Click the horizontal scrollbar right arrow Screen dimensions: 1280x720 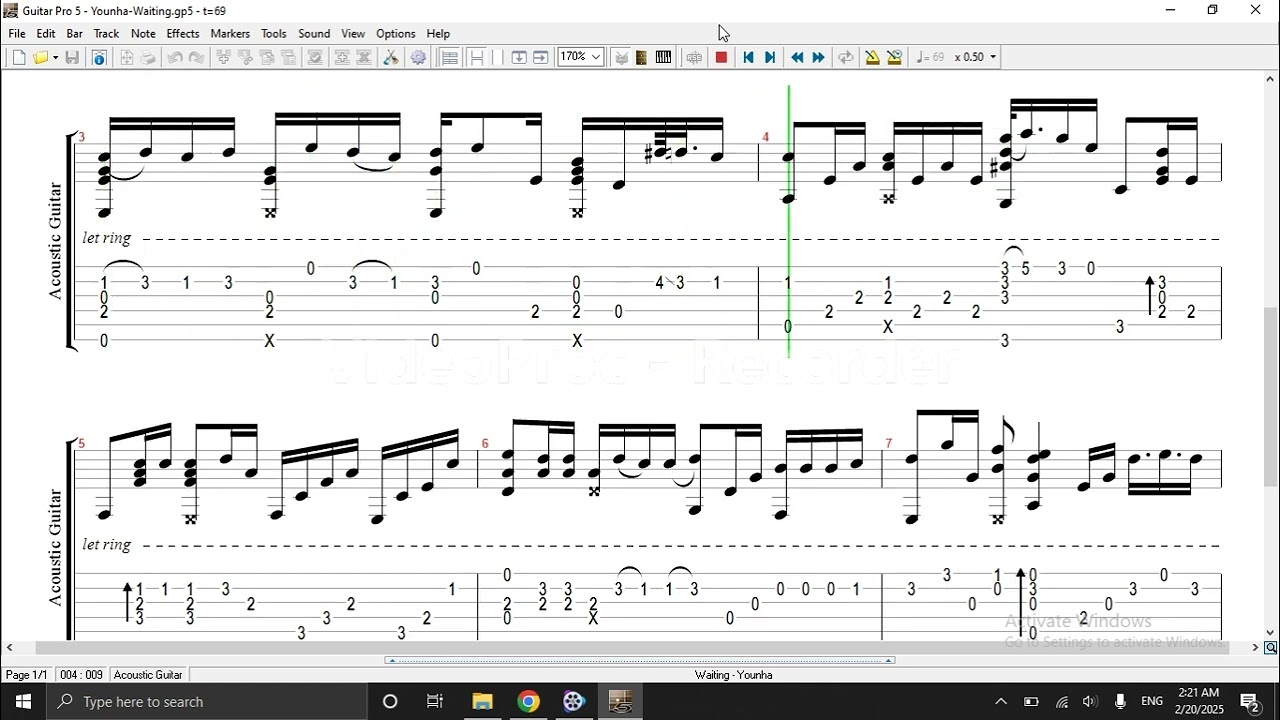point(1255,648)
